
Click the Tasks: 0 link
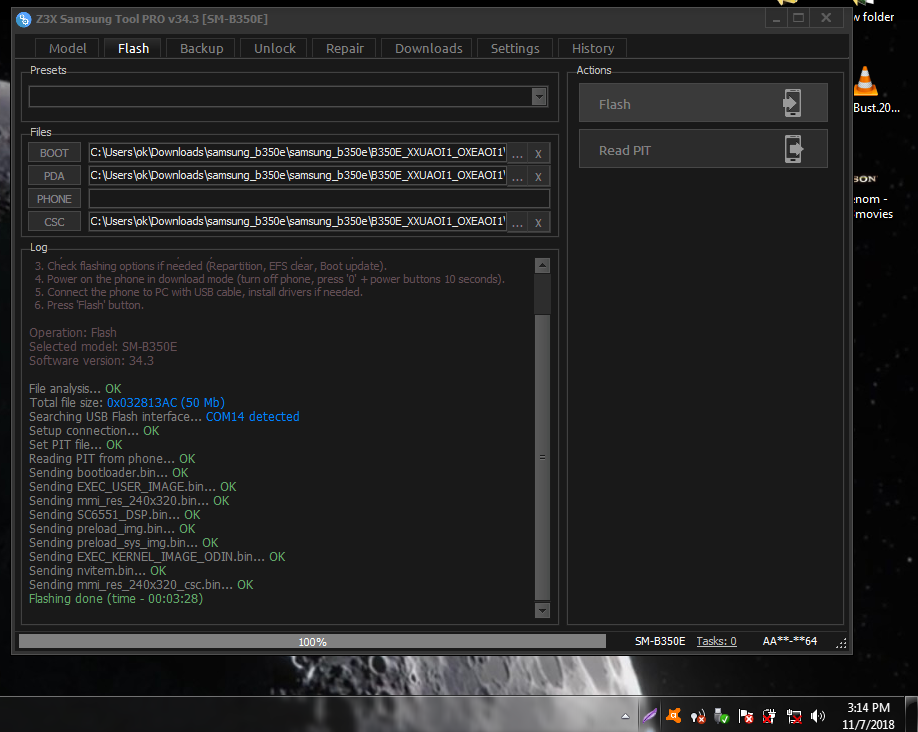click(716, 641)
